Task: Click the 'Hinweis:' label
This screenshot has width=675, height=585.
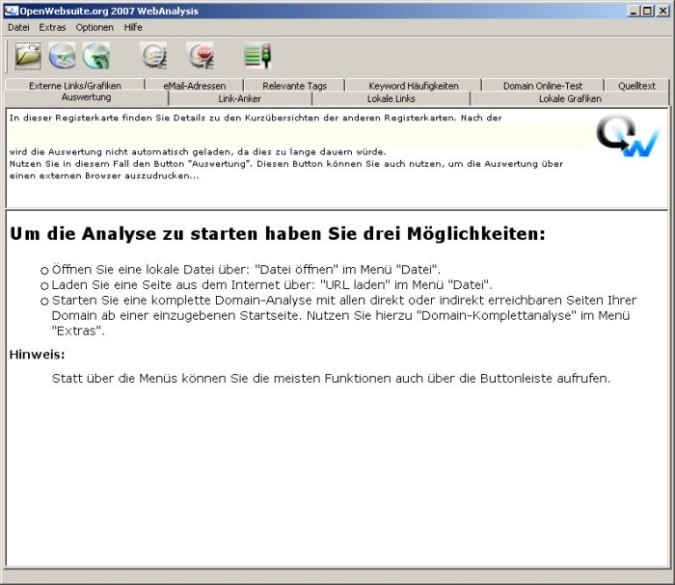Action: [37, 355]
